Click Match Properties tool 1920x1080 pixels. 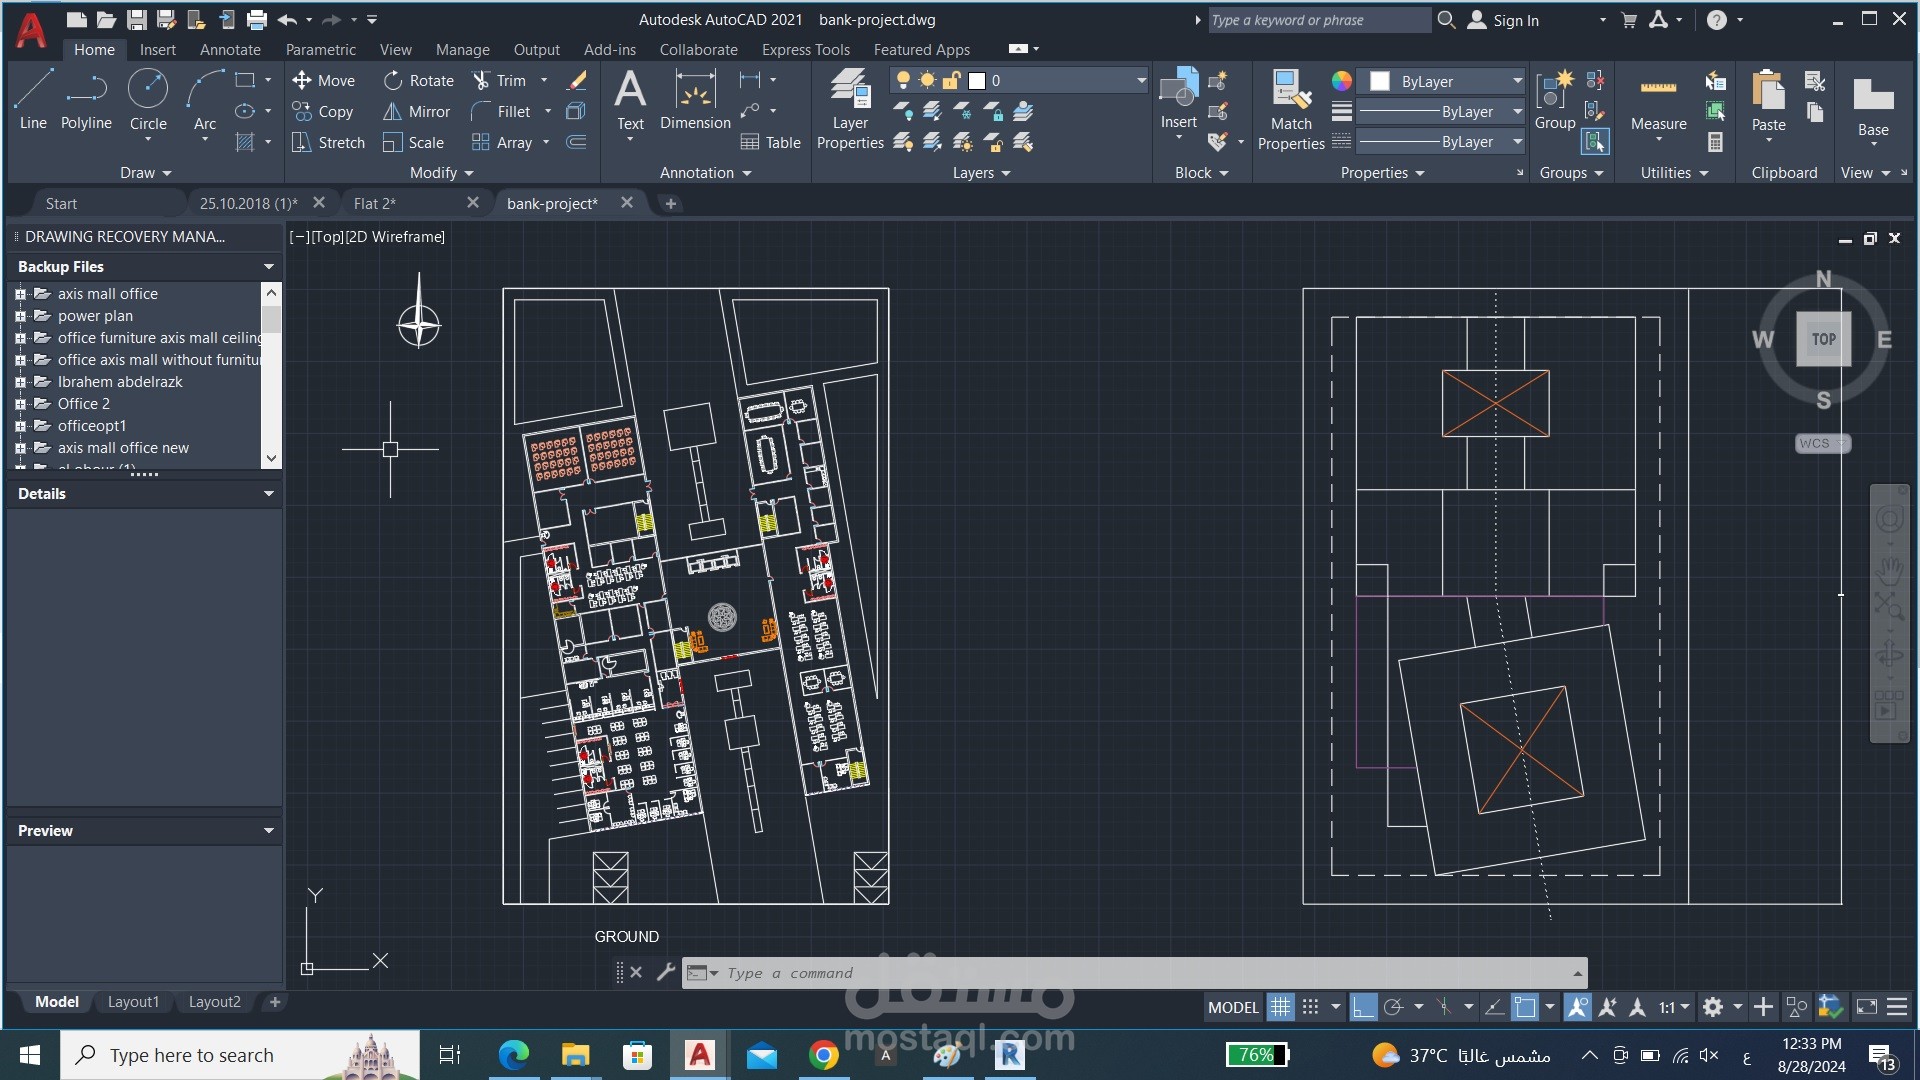coord(1291,110)
